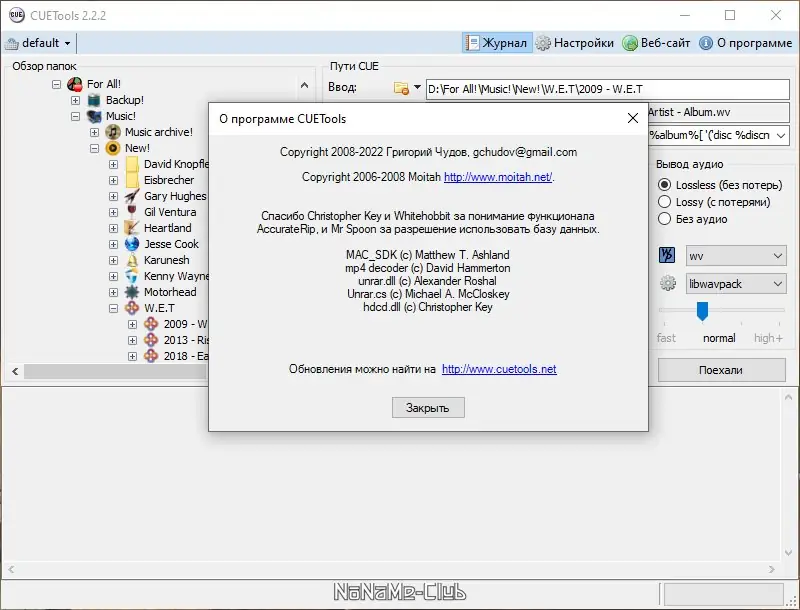Open the input mode arrow dropdown
800x610 pixels.
[x=417, y=87]
